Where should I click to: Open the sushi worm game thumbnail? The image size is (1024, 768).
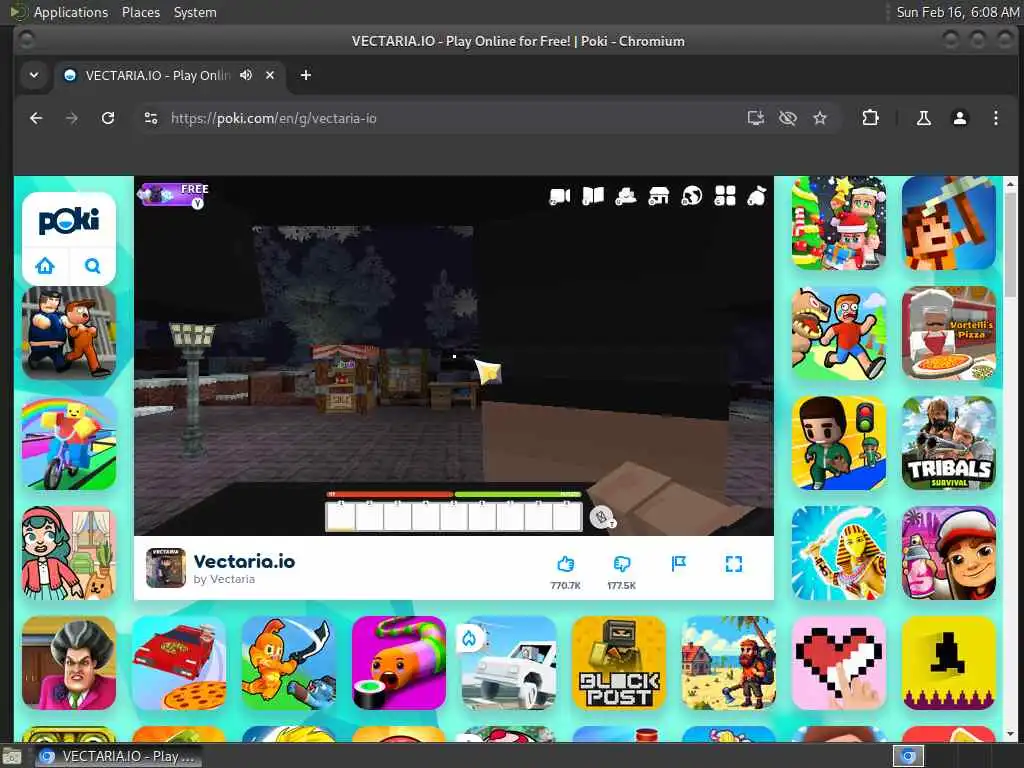[x=398, y=663]
